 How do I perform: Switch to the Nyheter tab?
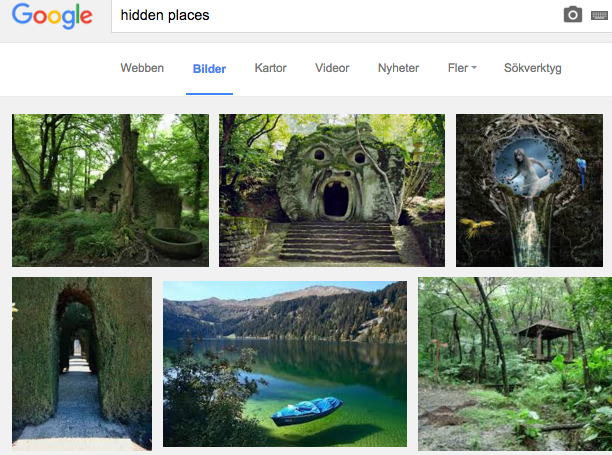pyautogui.click(x=398, y=68)
